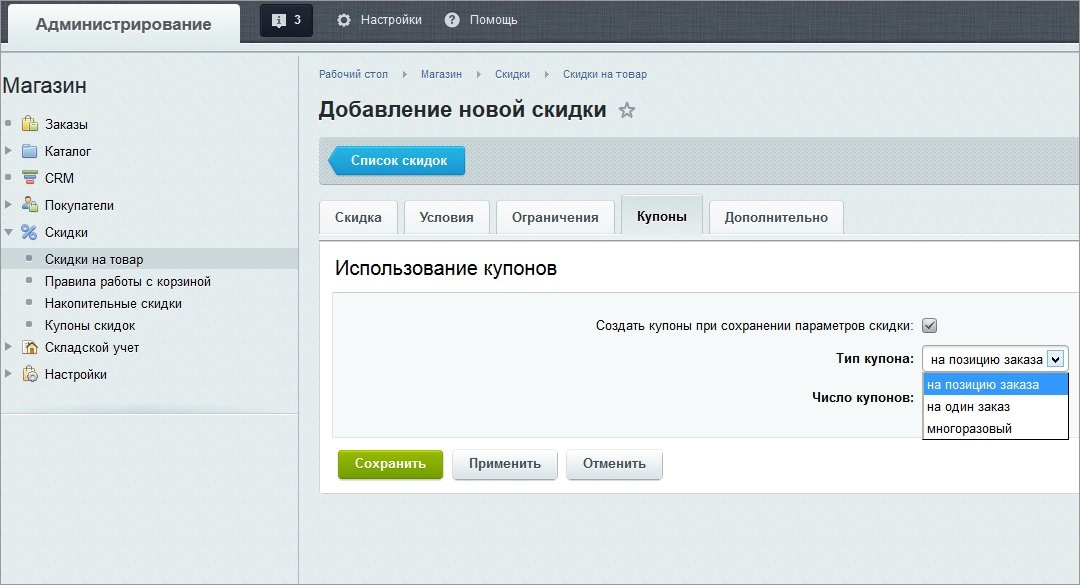Screen dimensions: 1080x585
Task: Switch to the Условия tab
Action: pyautogui.click(x=446, y=217)
